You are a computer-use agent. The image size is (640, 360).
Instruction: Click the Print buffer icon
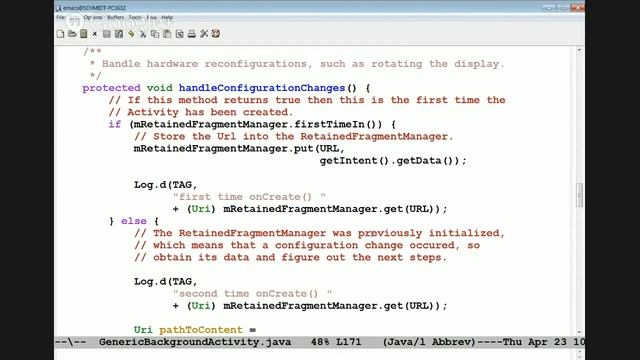coord(191,34)
